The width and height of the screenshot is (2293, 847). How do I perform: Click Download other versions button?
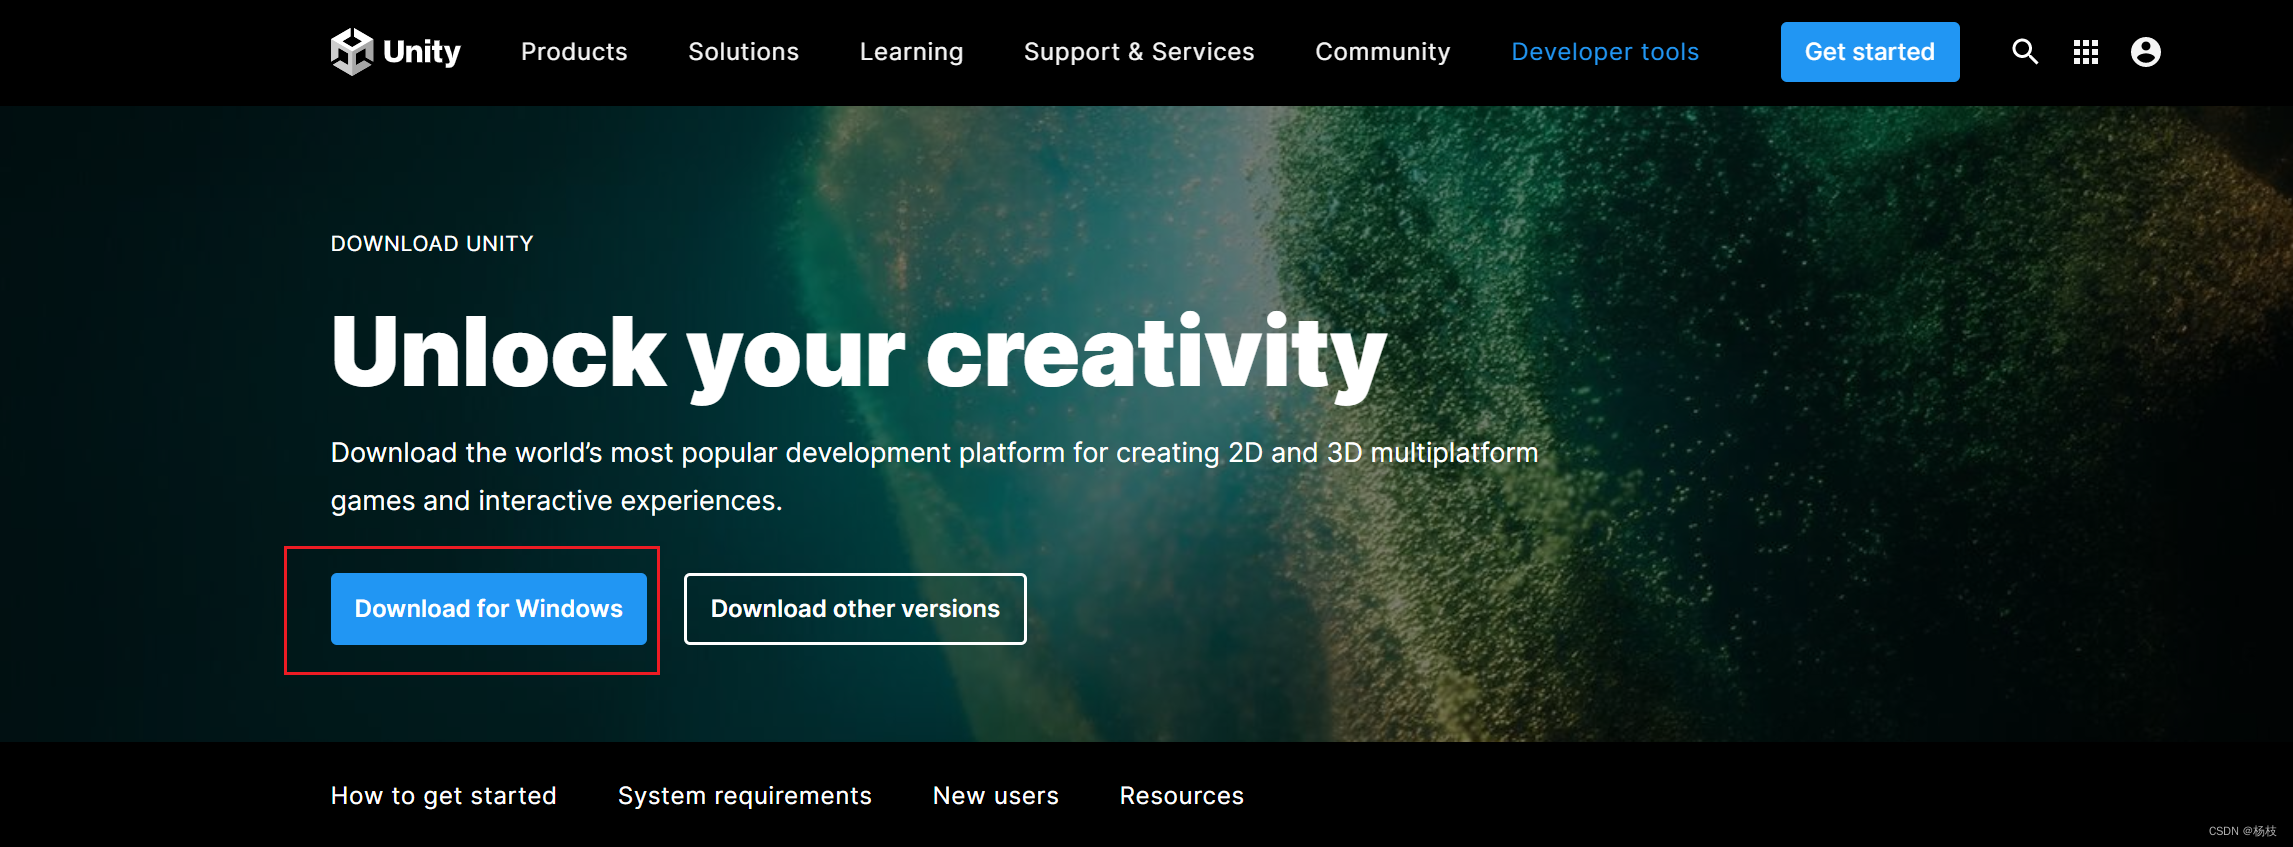(x=855, y=609)
